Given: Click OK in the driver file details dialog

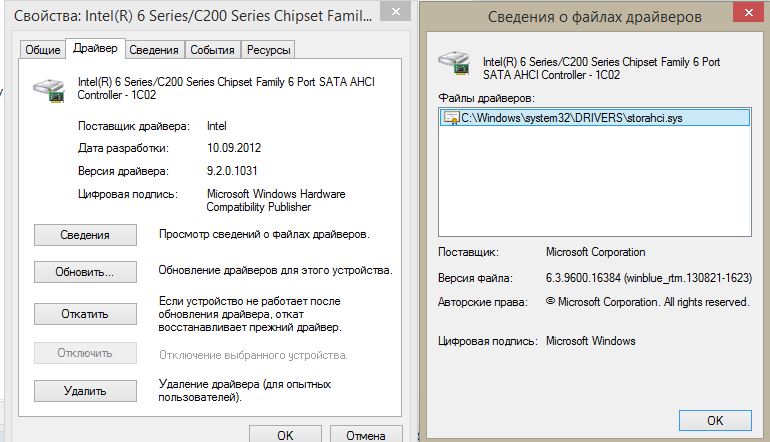Looking at the screenshot, I should (x=714, y=420).
